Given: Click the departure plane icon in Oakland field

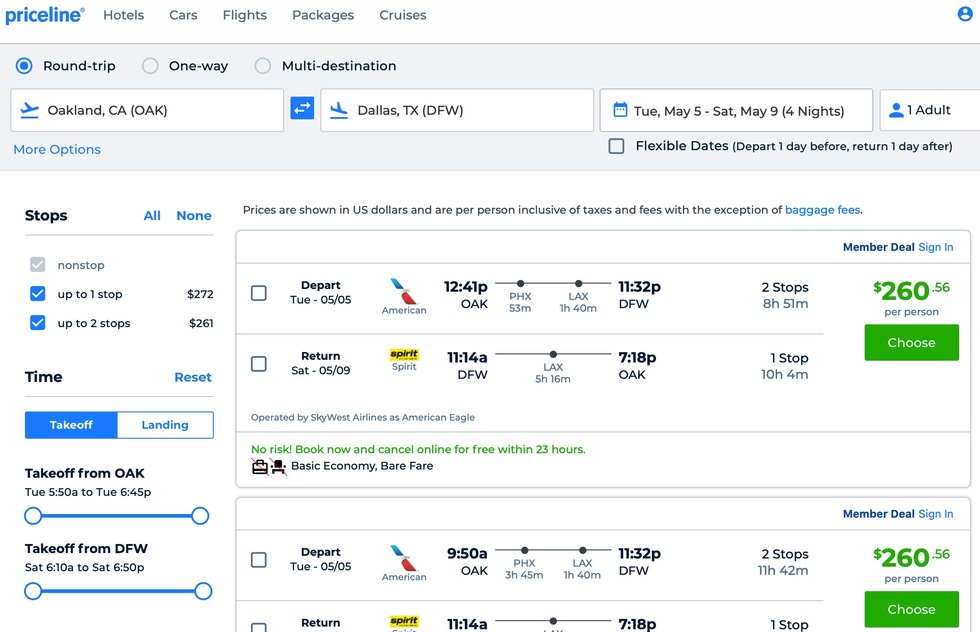Looking at the screenshot, I should tap(29, 110).
